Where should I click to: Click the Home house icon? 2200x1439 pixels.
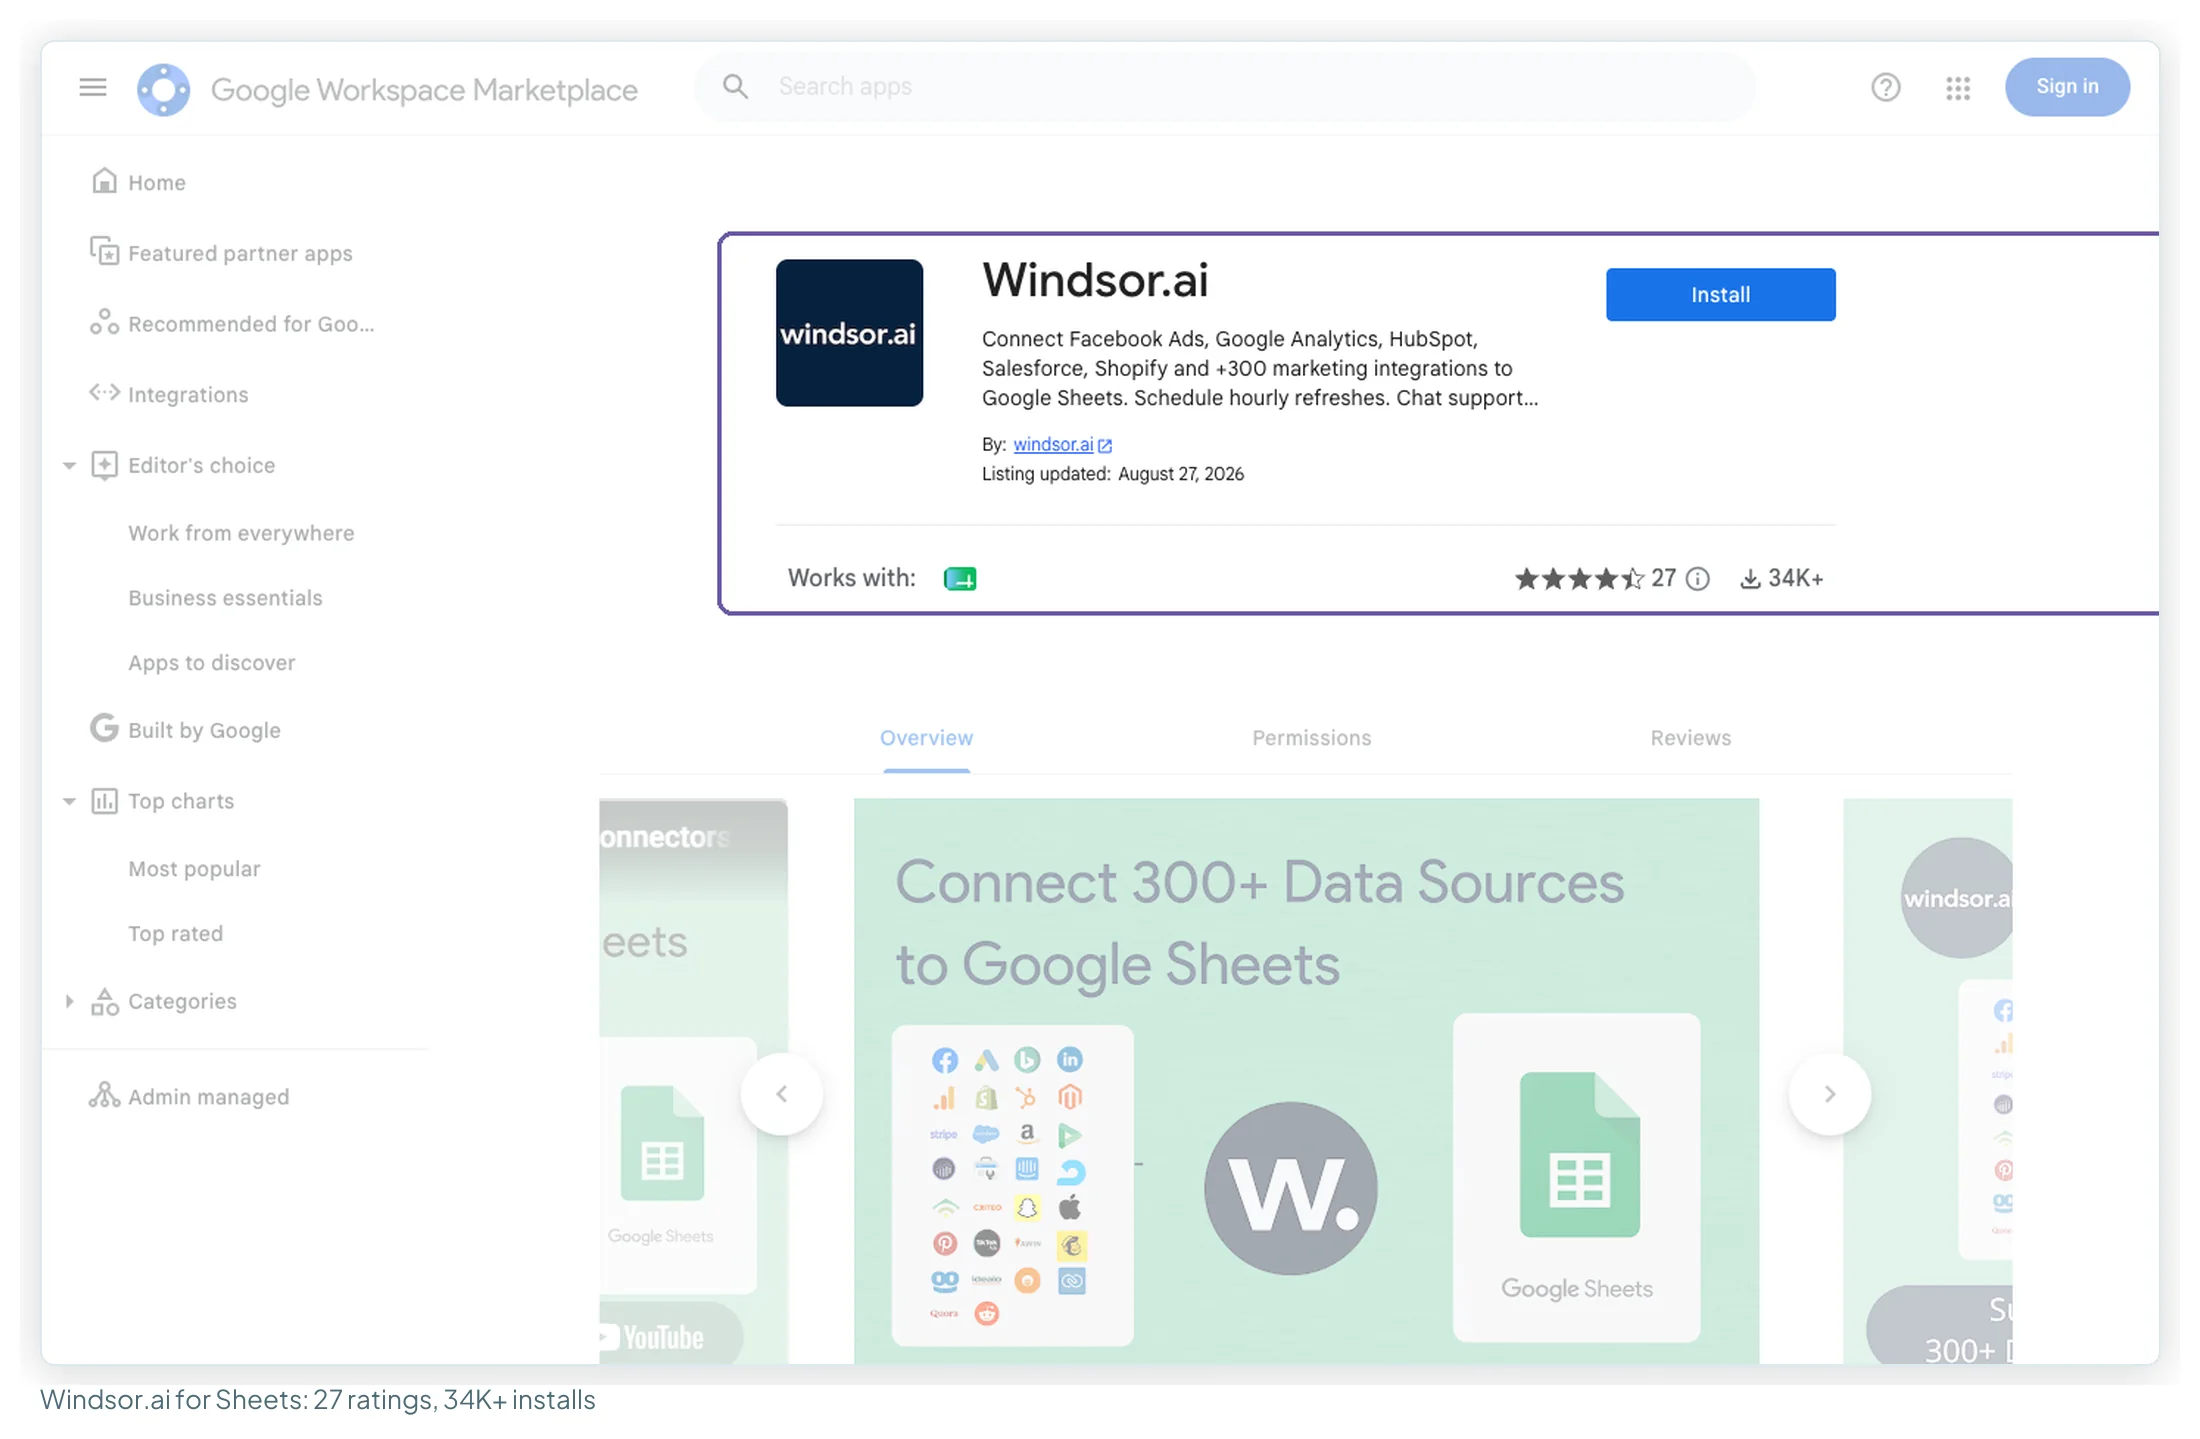pos(104,181)
